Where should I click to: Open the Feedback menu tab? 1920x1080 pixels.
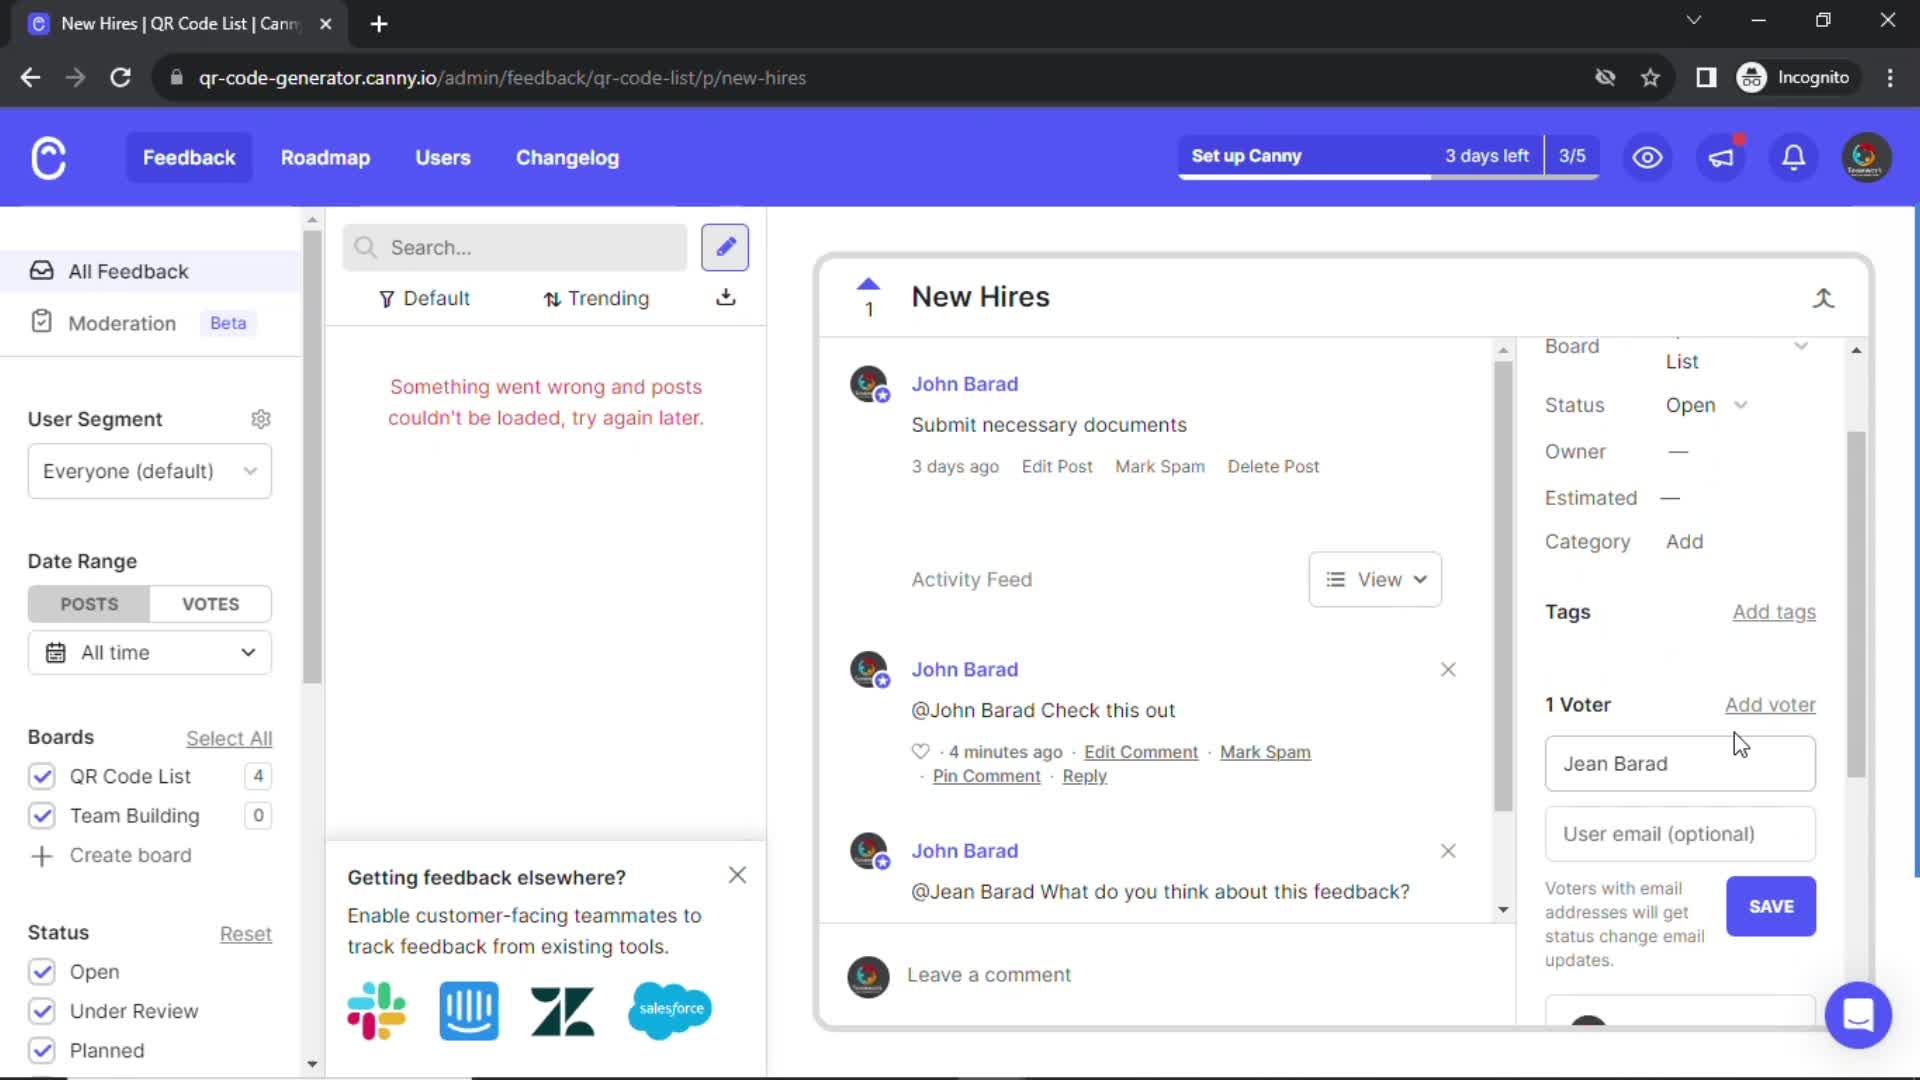(189, 157)
